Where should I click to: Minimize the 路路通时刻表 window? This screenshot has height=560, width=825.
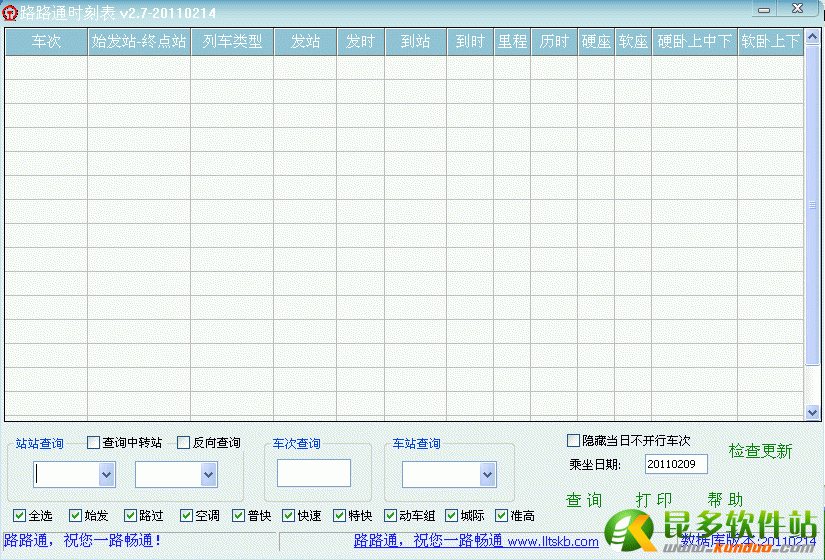pyautogui.click(x=764, y=9)
